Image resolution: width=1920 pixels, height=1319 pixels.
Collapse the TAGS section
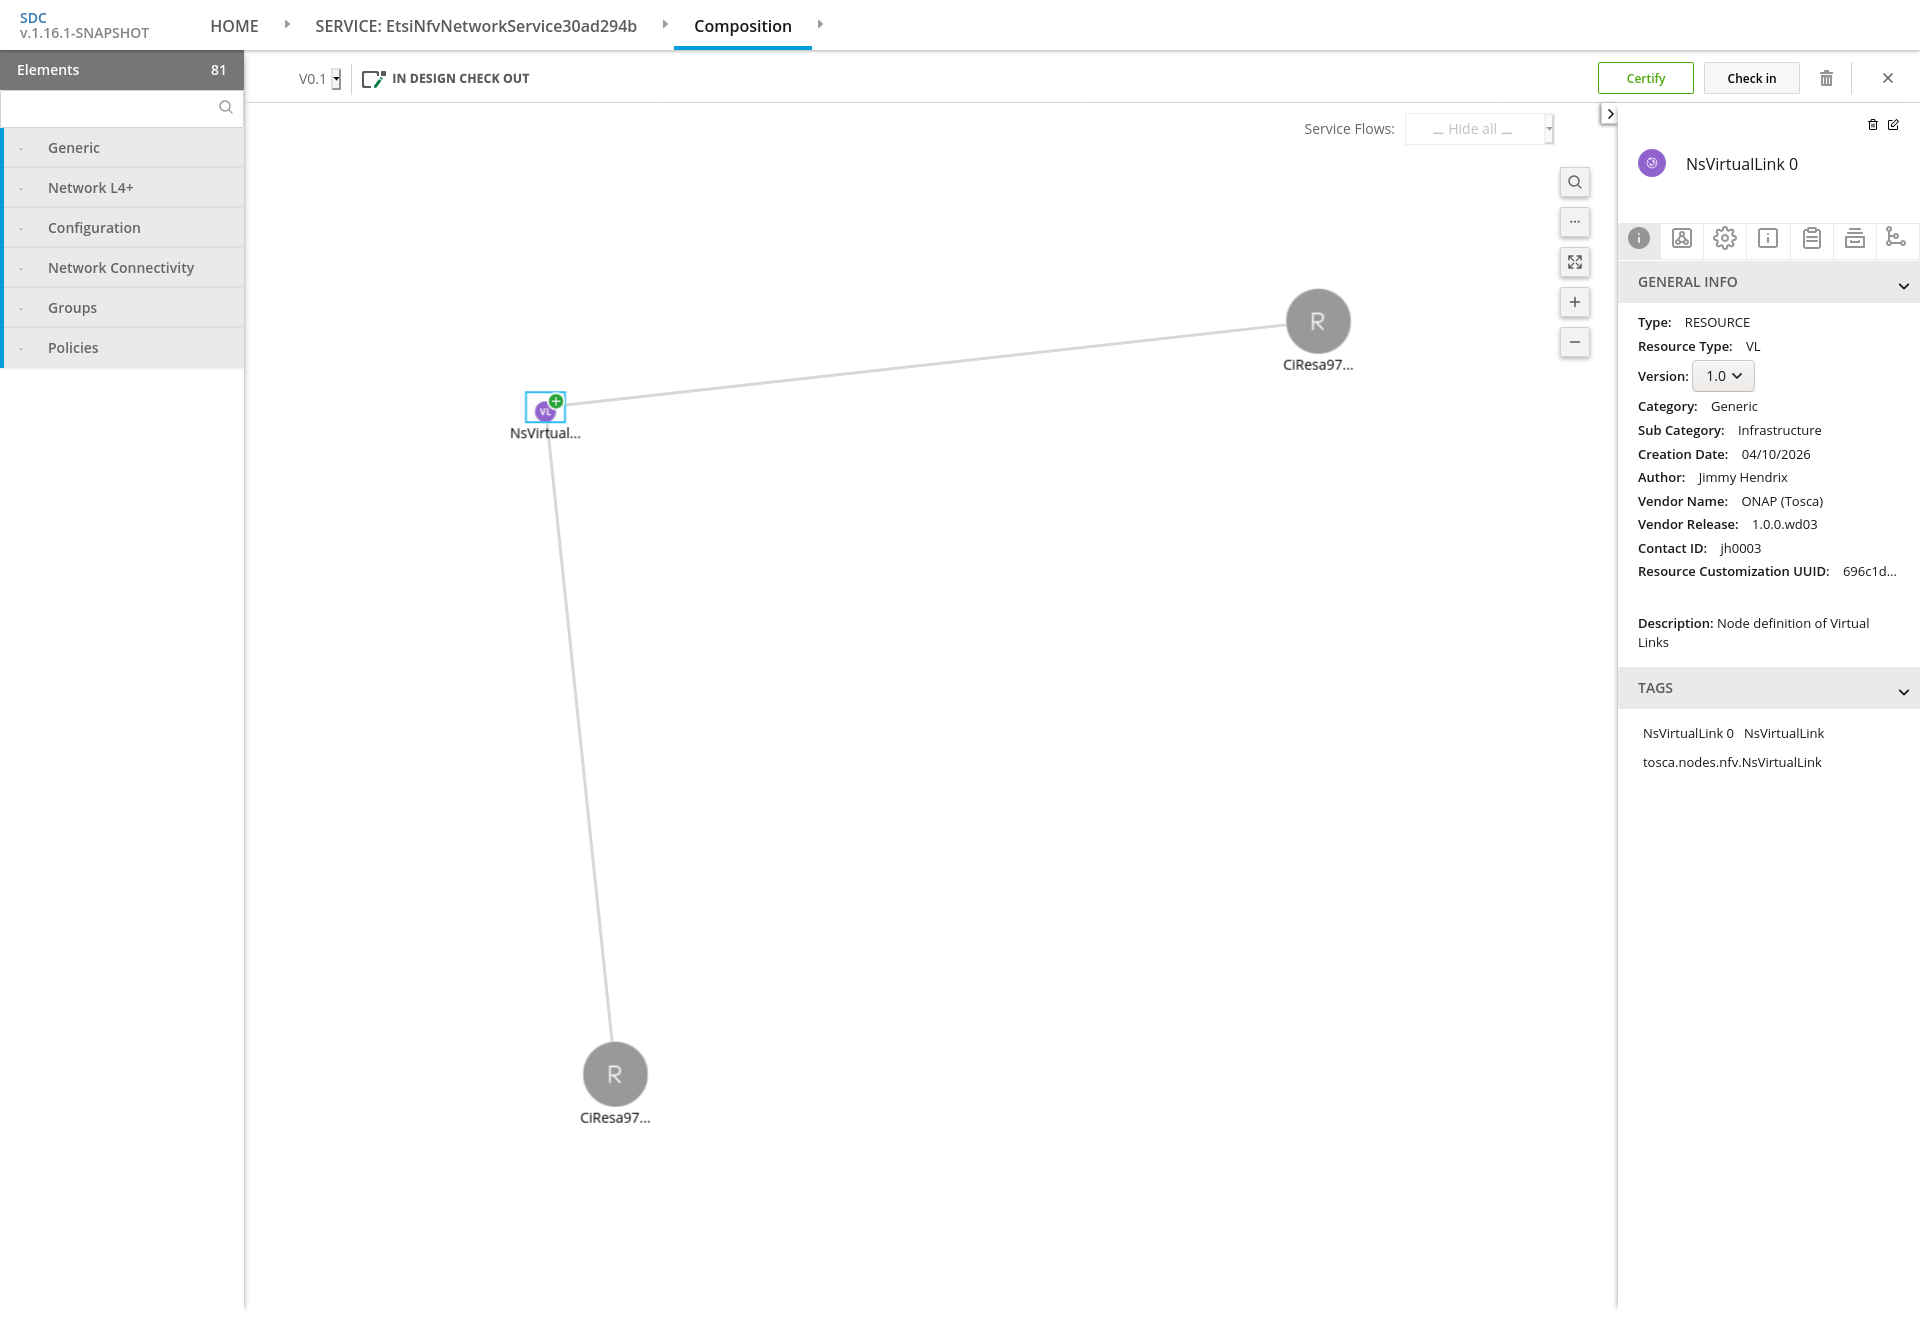point(1903,692)
